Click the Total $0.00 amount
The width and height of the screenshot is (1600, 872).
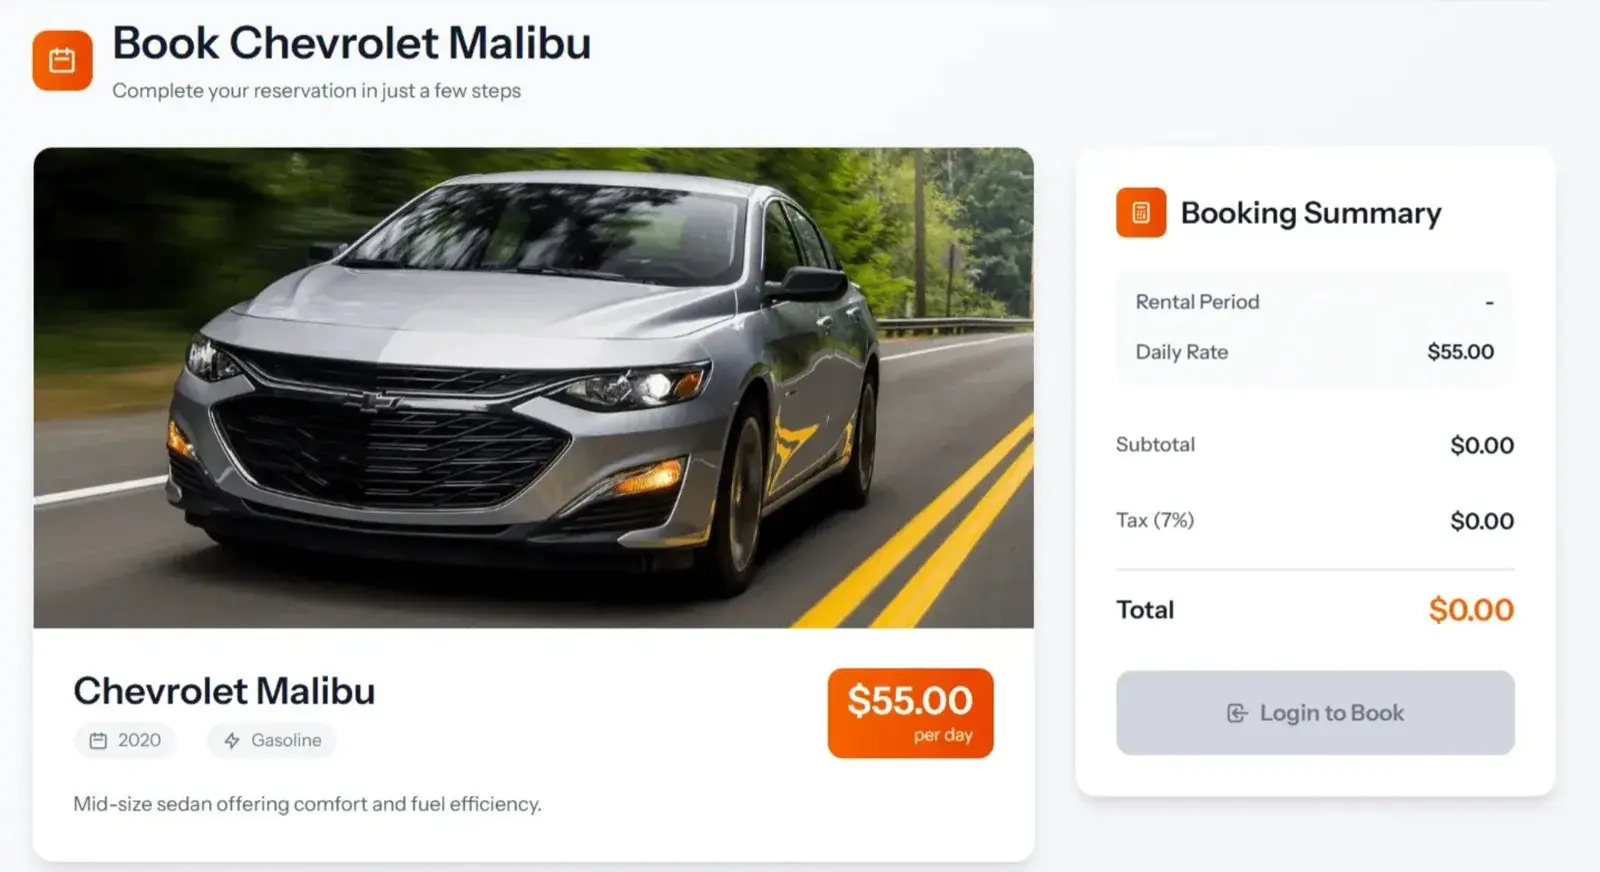click(x=1470, y=609)
